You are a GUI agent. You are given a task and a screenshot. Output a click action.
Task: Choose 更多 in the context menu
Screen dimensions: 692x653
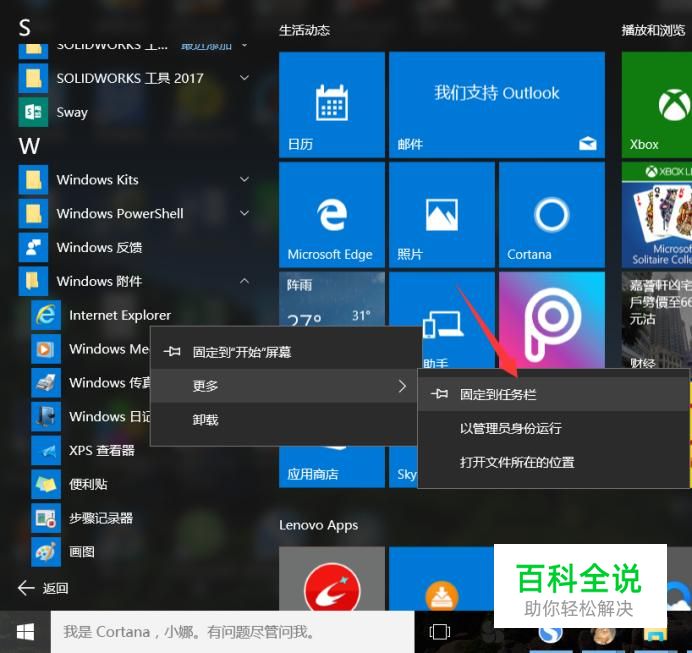[285, 386]
